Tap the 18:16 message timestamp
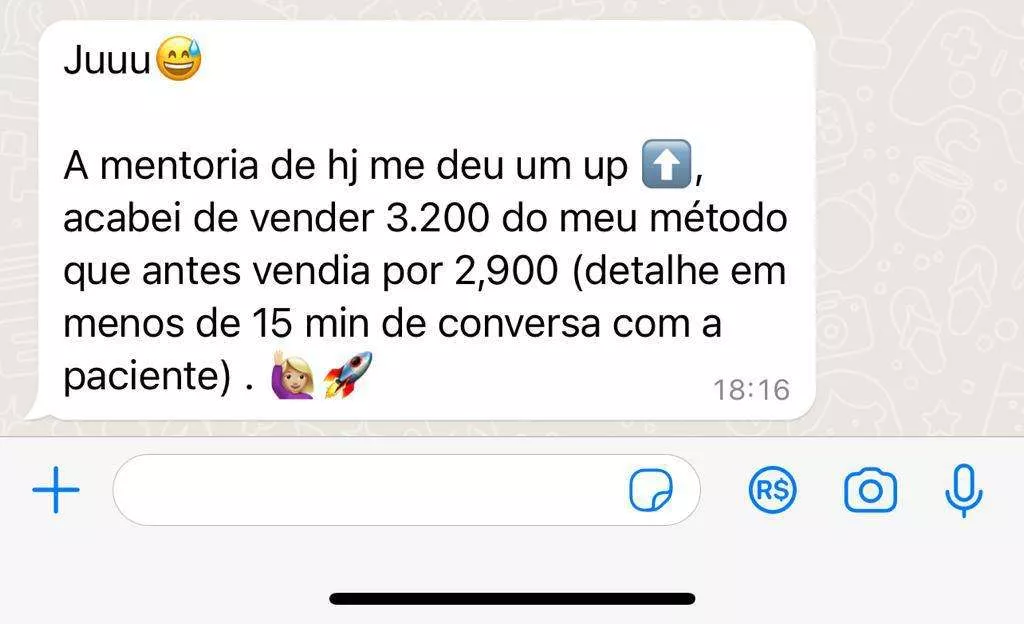This screenshot has width=1024, height=624. (752, 390)
